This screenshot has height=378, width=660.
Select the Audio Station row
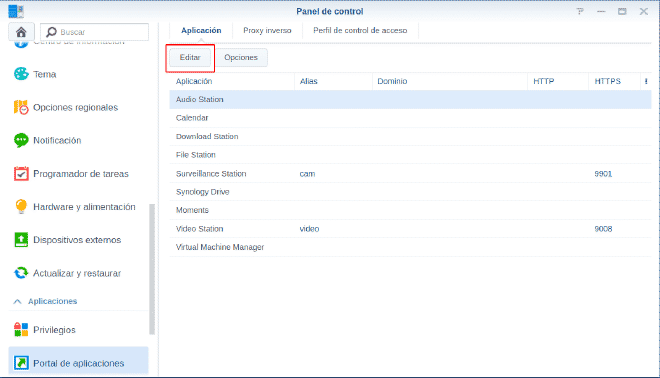(410, 99)
